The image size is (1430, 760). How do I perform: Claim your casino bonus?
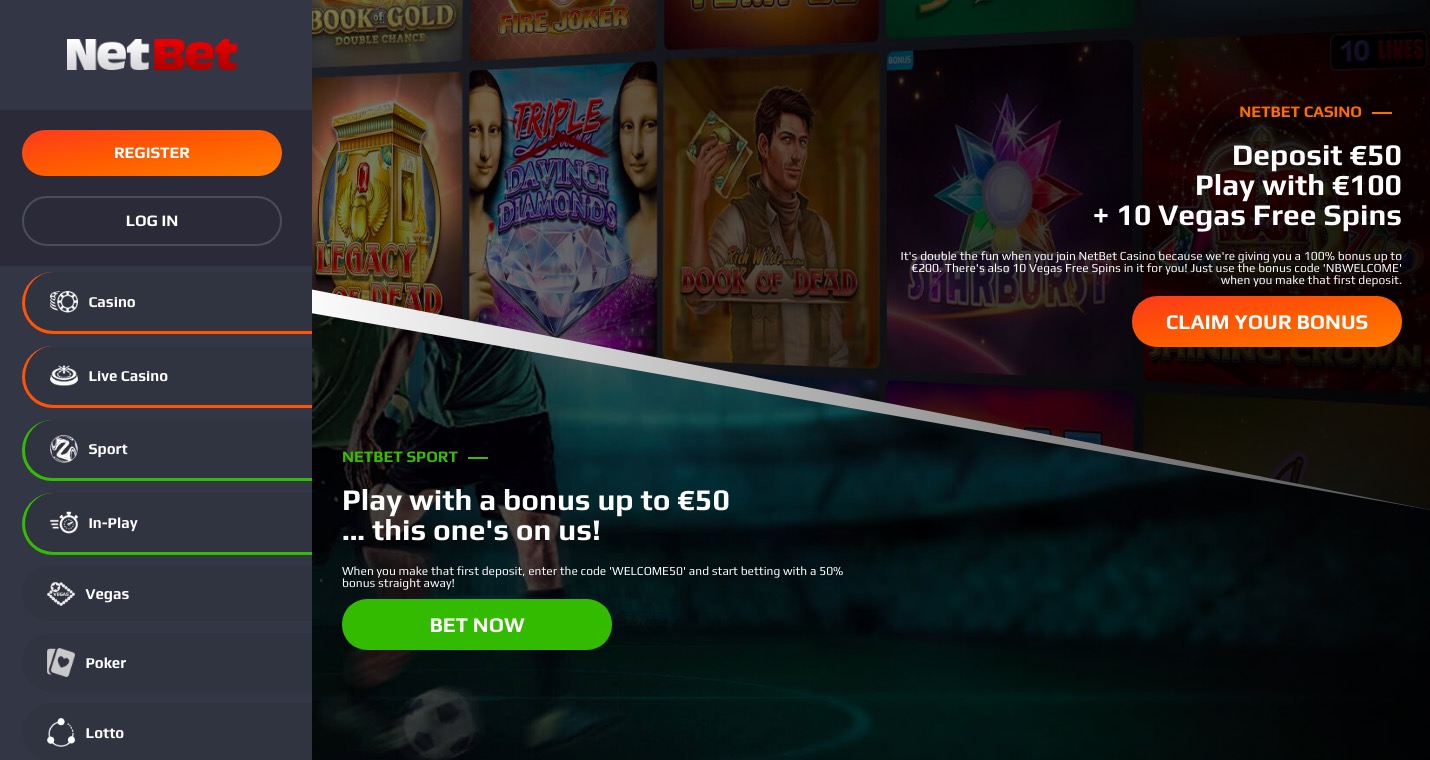1267,322
